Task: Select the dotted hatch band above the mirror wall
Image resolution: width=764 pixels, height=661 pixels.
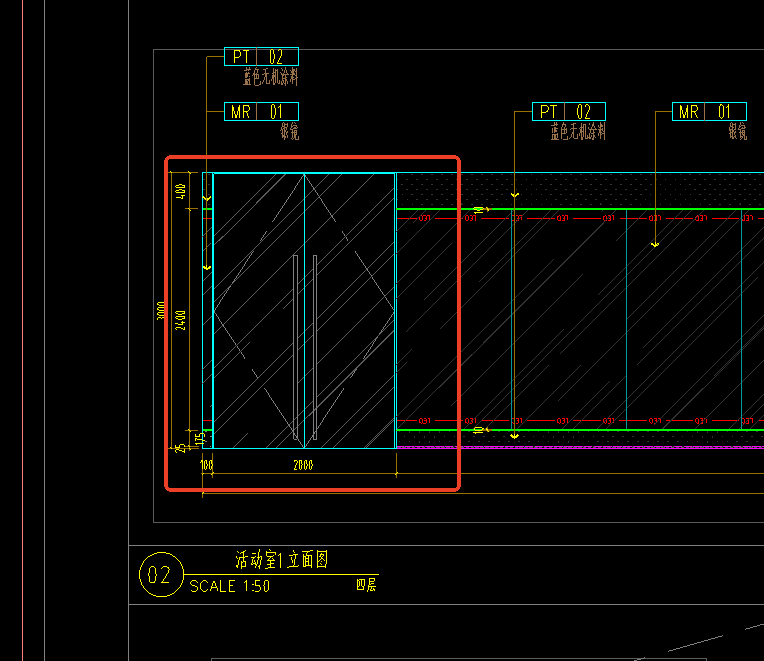Action: pos(580,190)
